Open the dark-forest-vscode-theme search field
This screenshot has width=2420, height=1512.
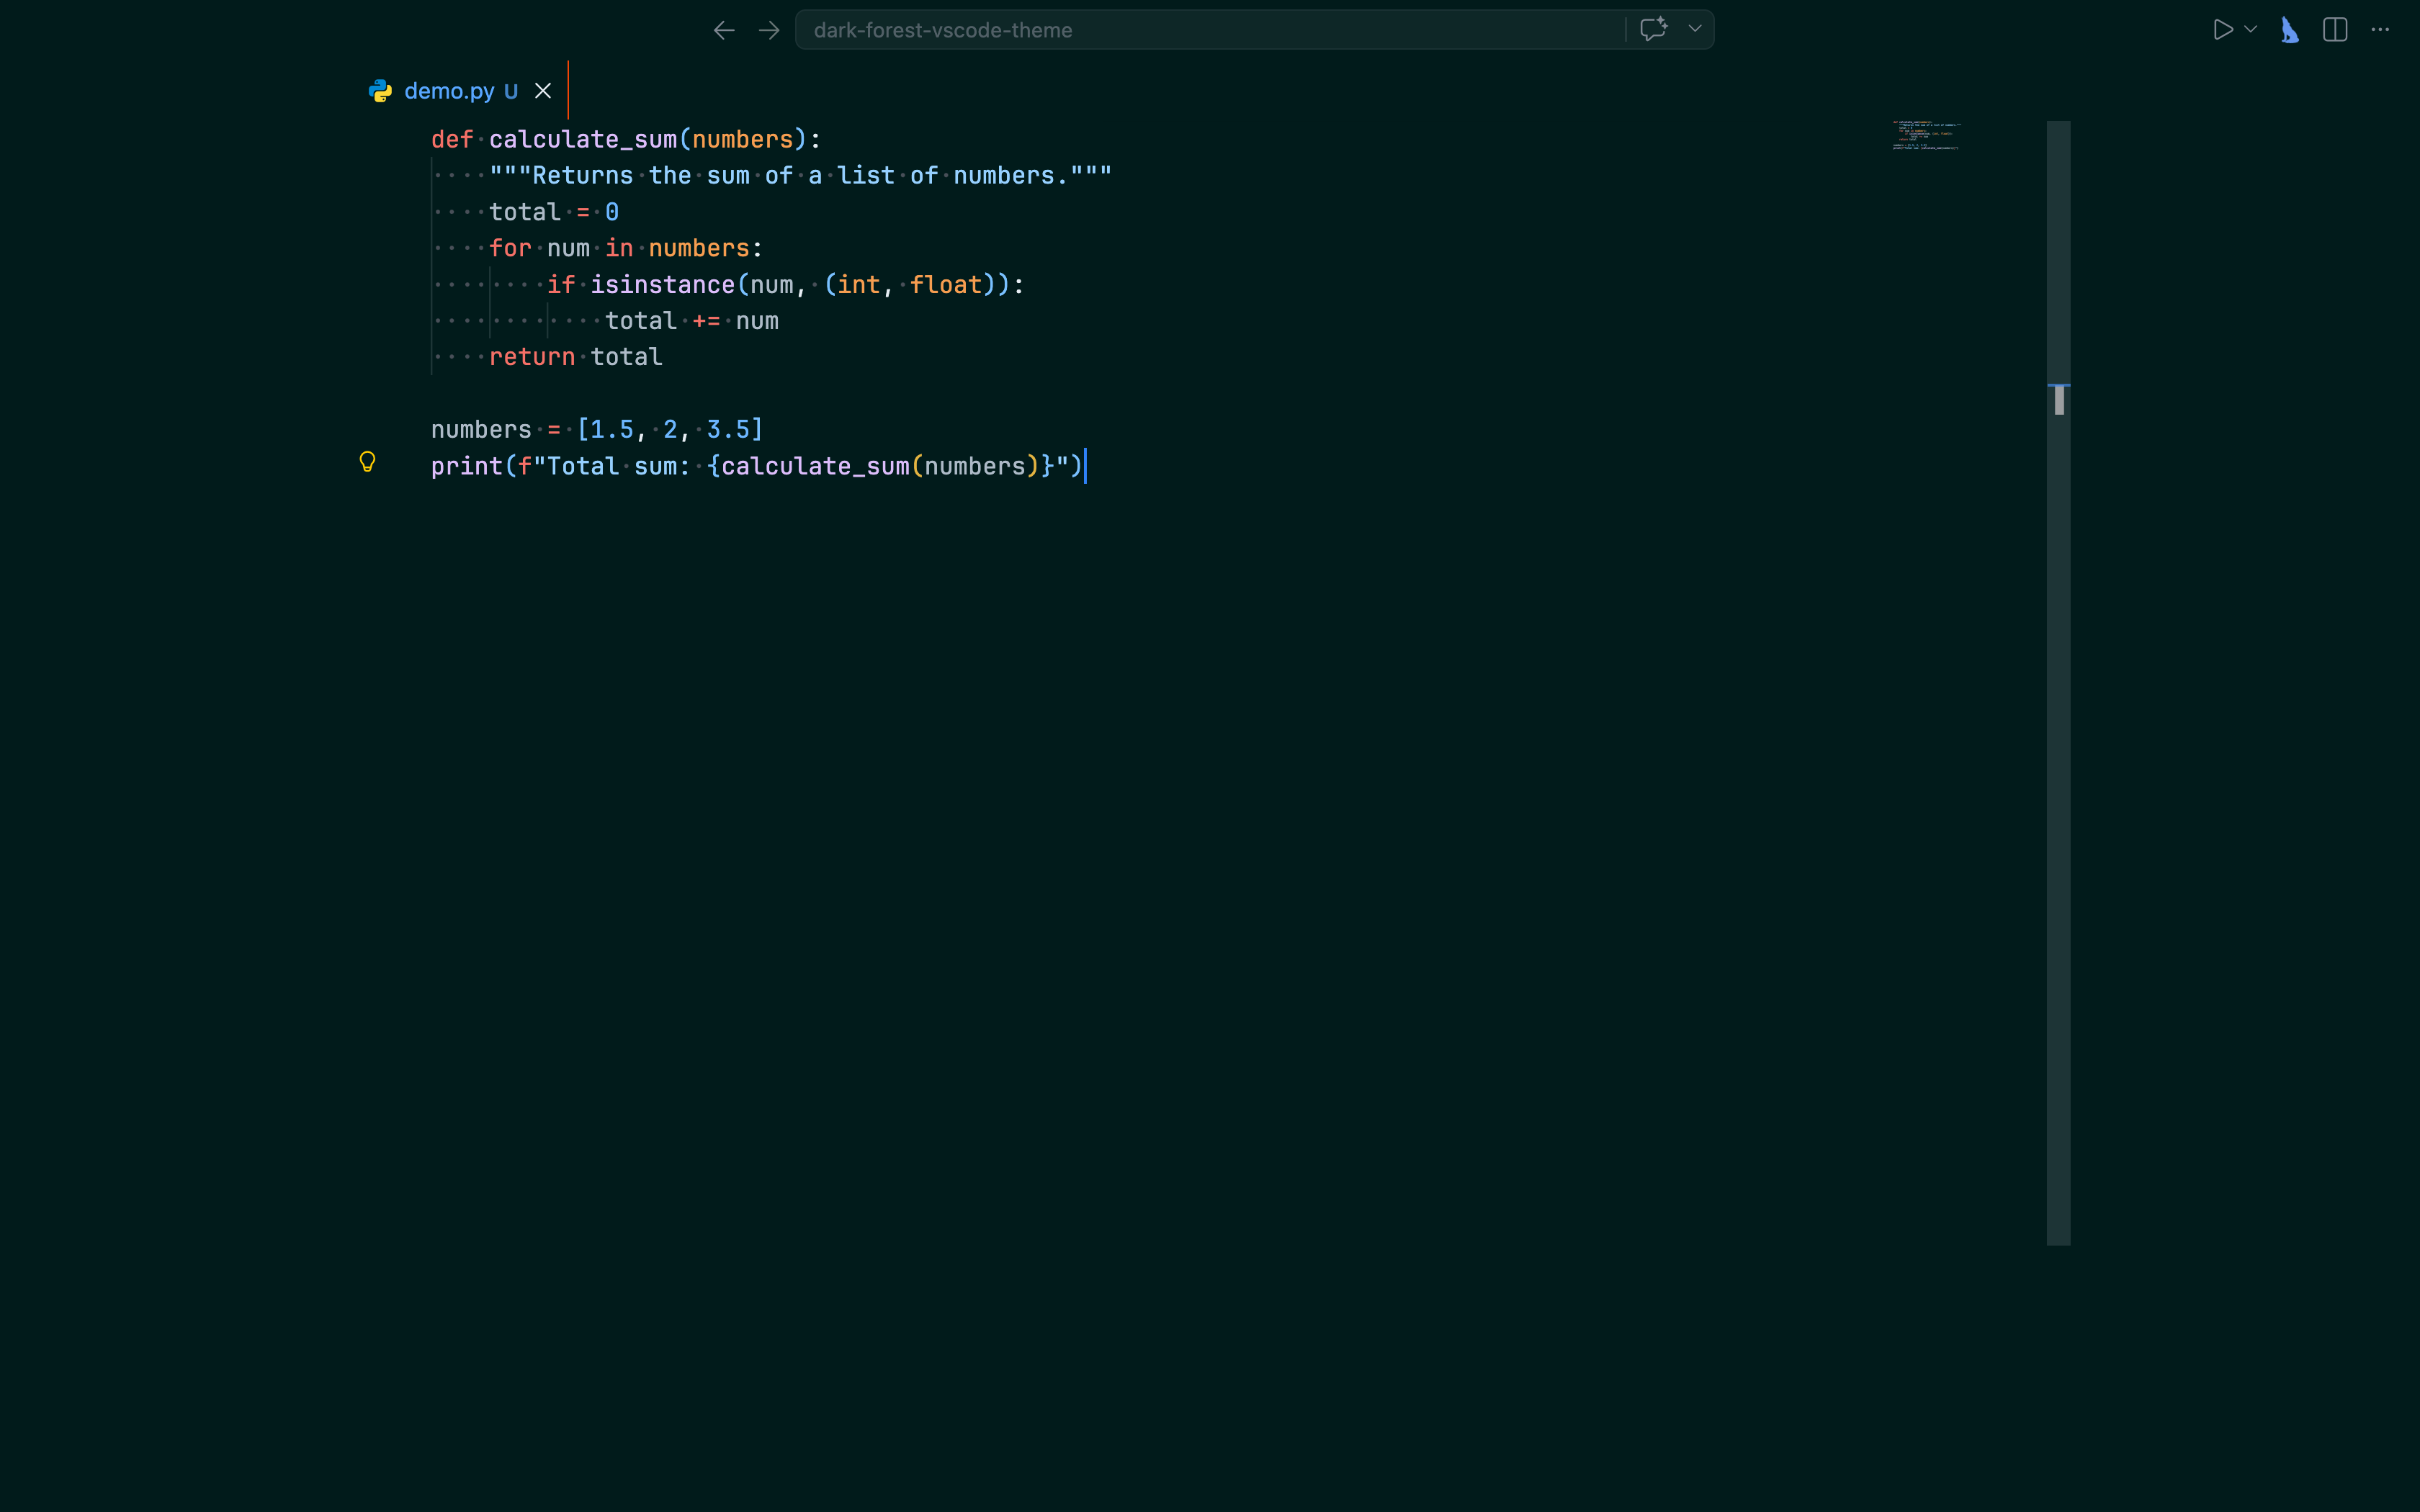[x=1210, y=30]
